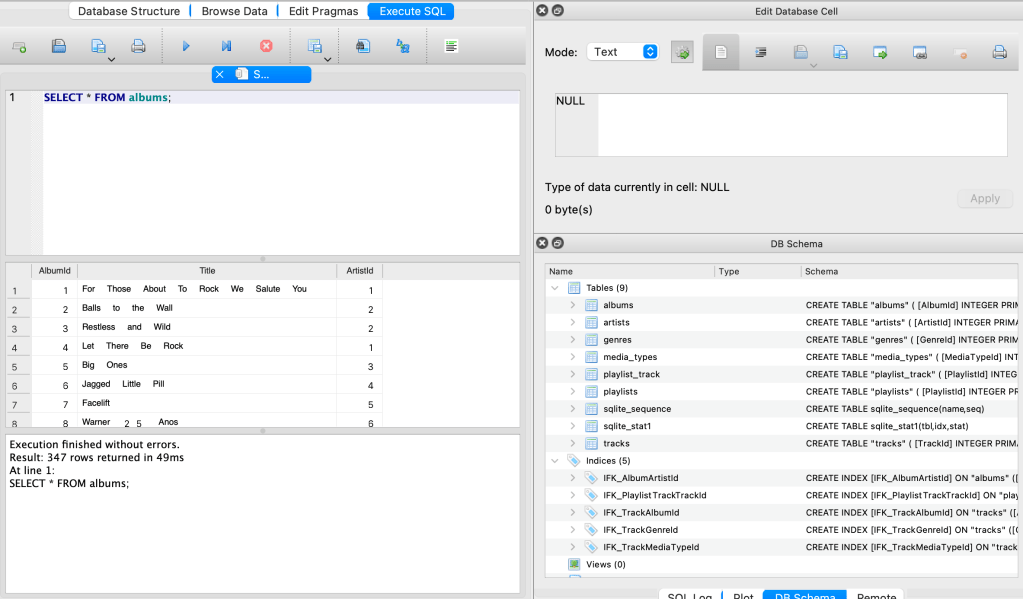Close the SQL editor tab
1023x599 pixels.
coord(220,74)
